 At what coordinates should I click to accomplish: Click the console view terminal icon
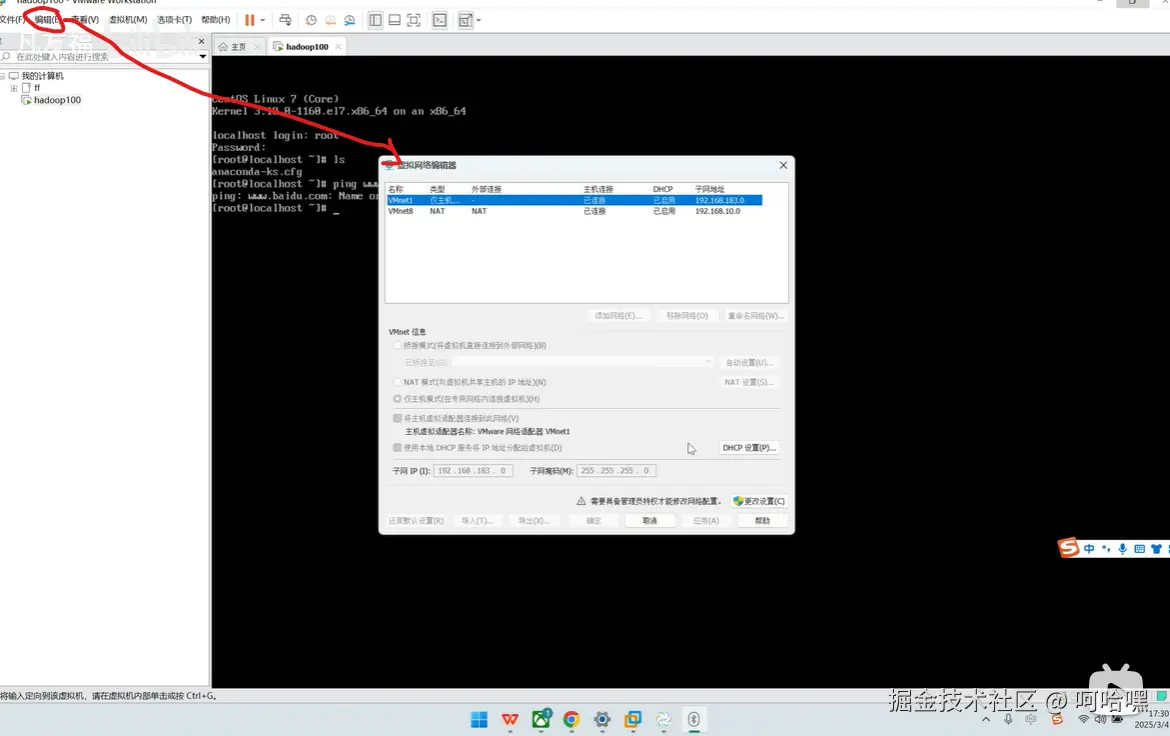click(440, 20)
